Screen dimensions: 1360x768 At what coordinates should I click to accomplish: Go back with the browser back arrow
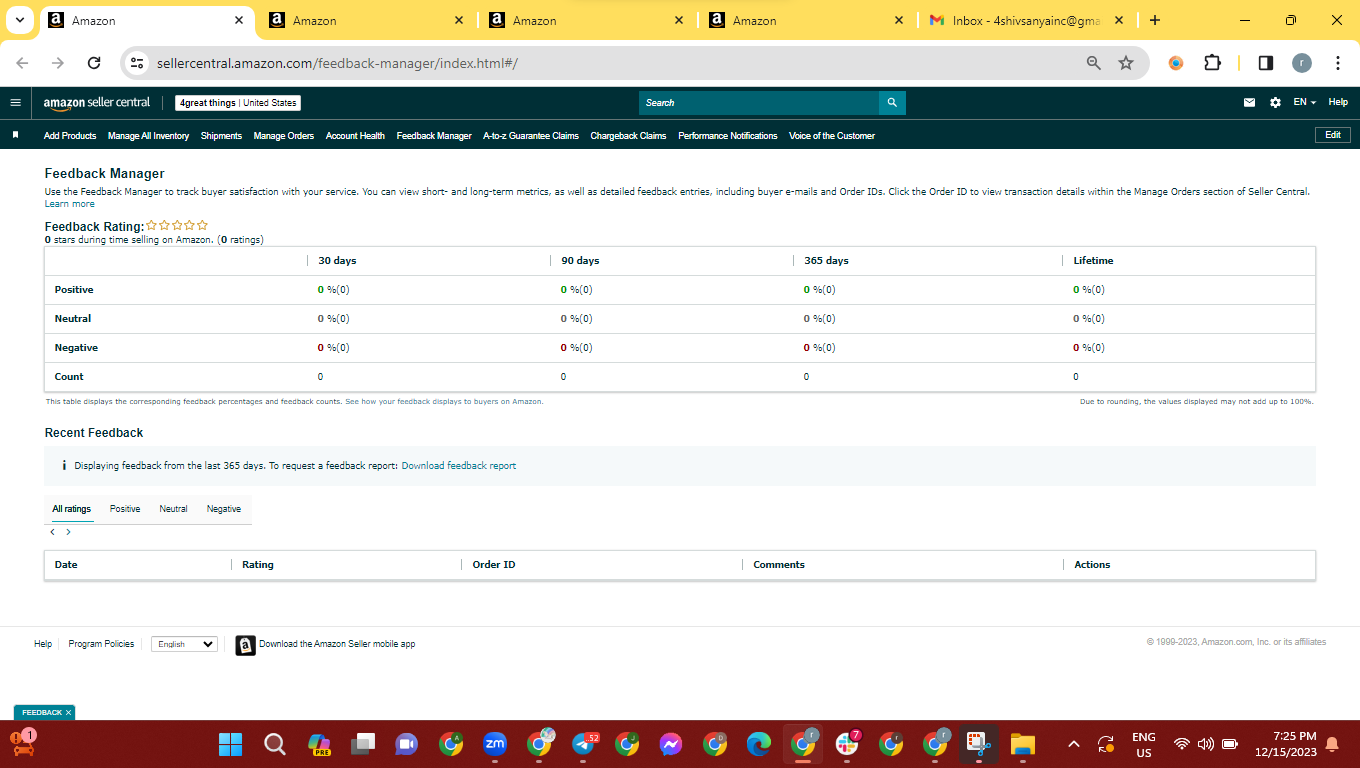[x=22, y=63]
